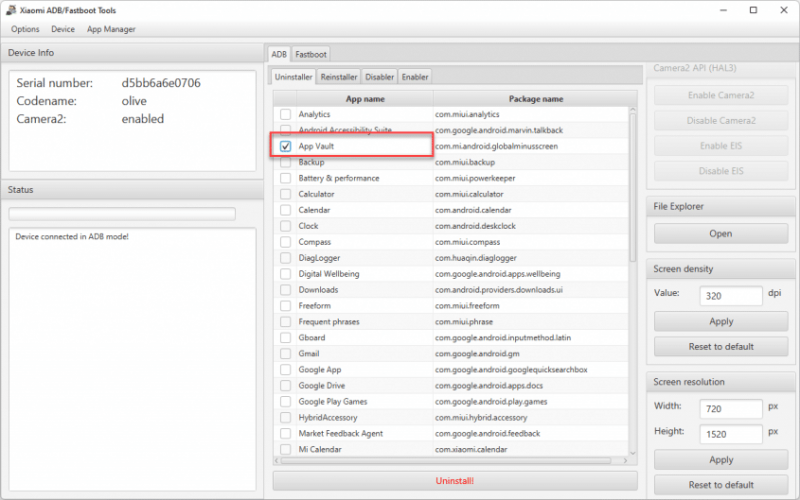The width and height of the screenshot is (800, 500).
Task: Open the File Explorer with Open button
Action: click(x=720, y=234)
